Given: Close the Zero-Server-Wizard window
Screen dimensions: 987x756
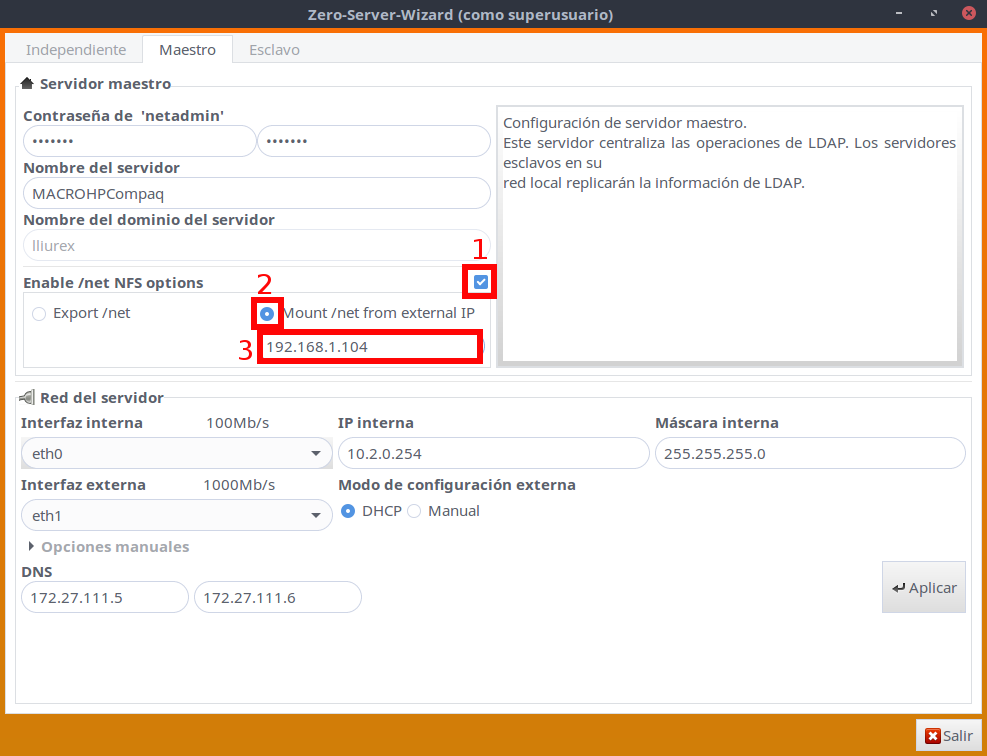Looking at the screenshot, I should 967,15.
